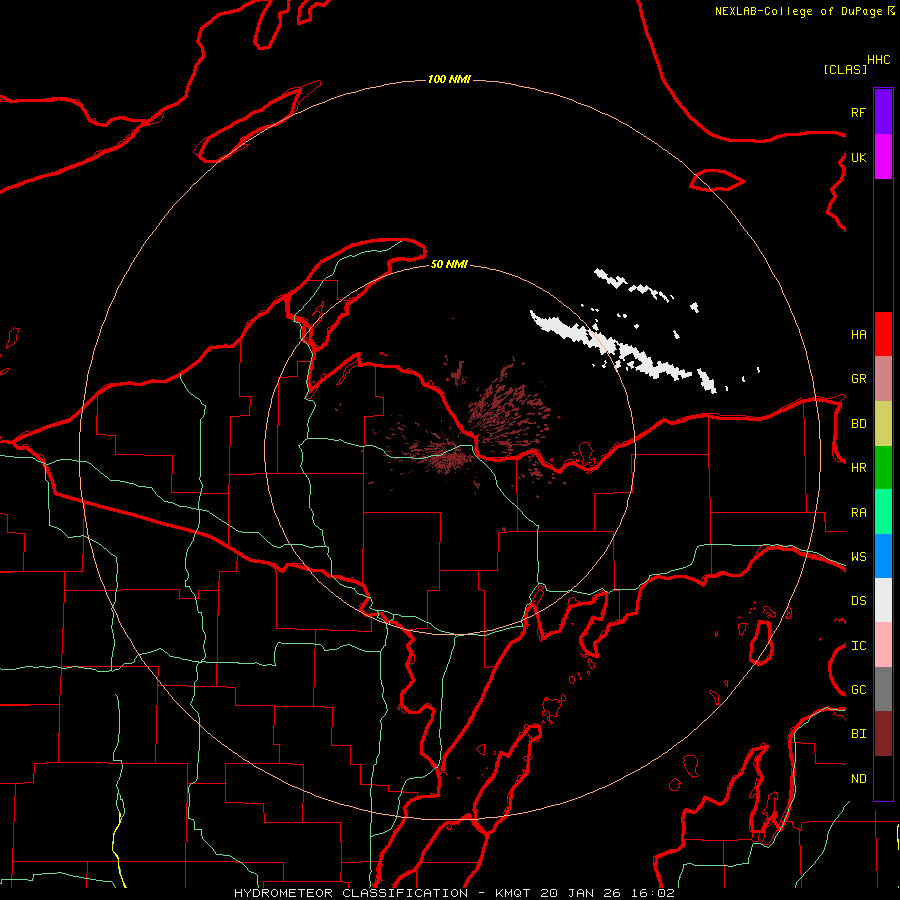The image size is (900, 900).
Task: Click the KMQT station identifier
Action: click(513, 893)
